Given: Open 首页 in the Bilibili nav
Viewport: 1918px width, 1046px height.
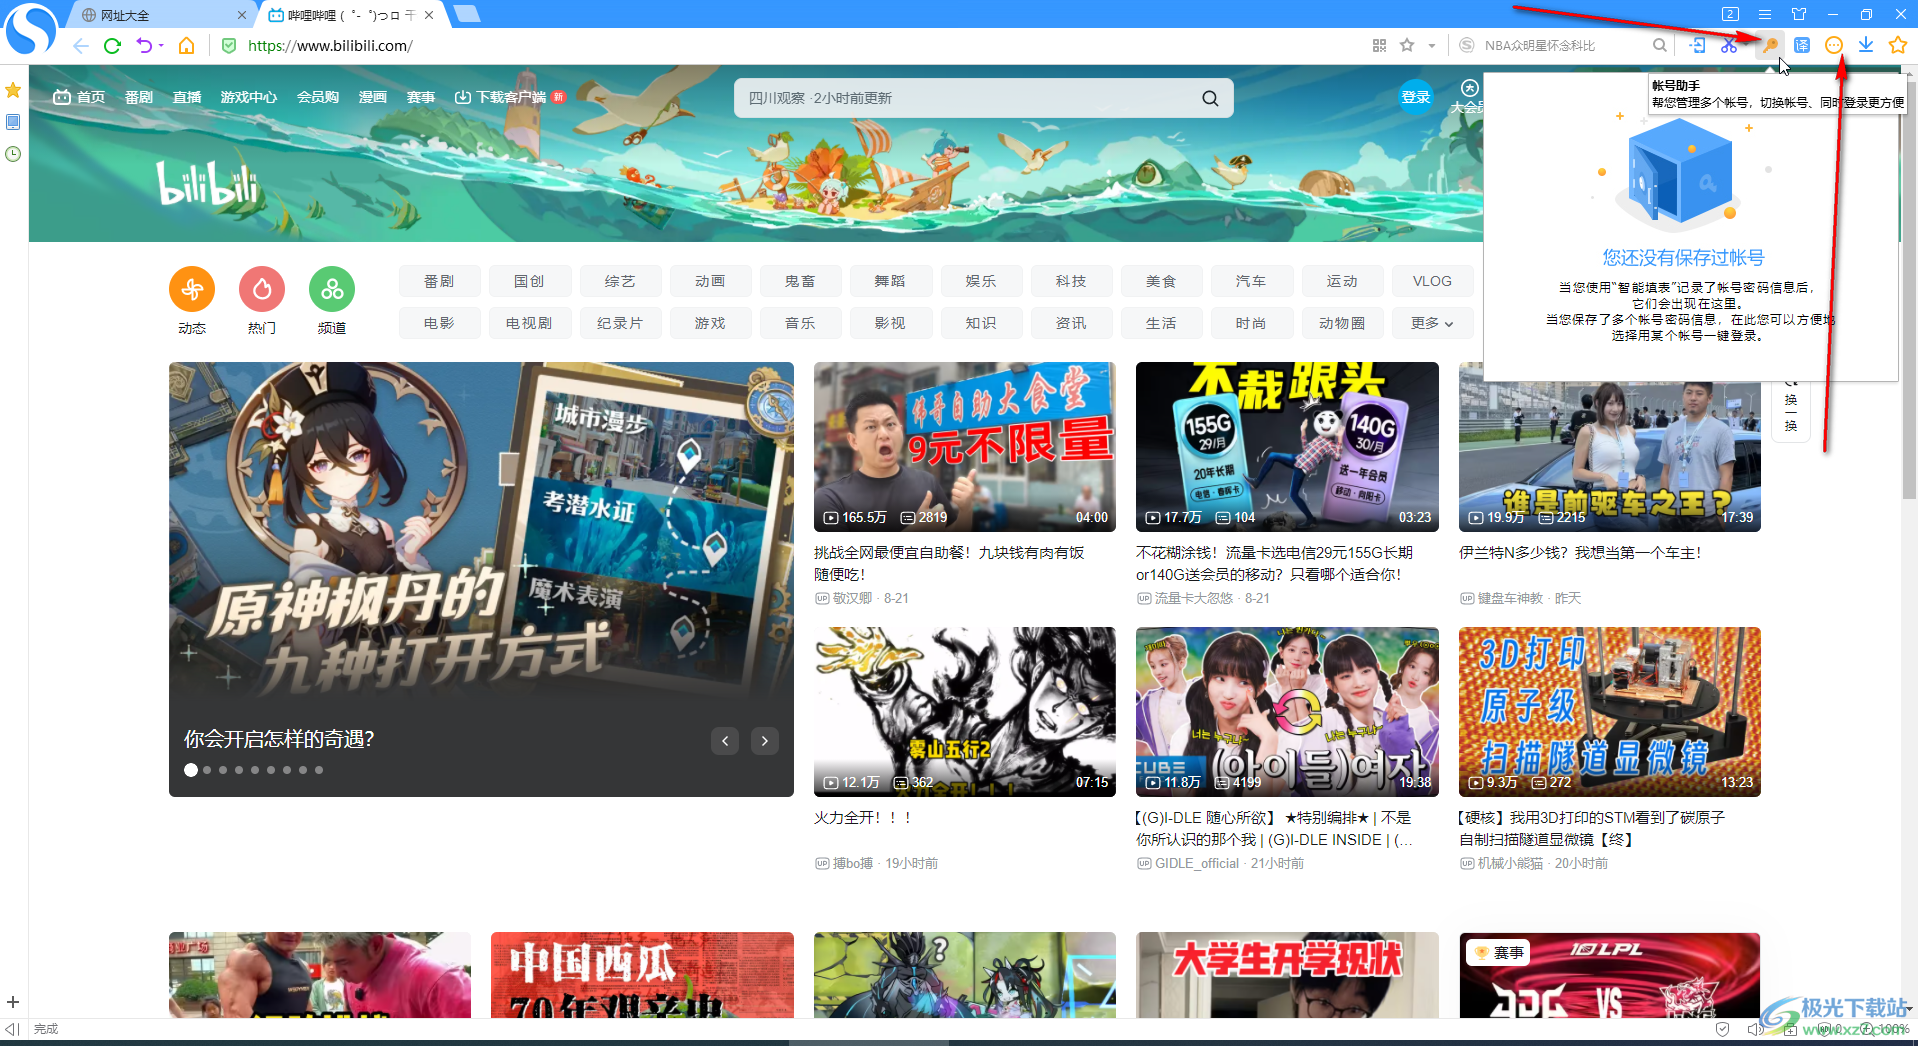Looking at the screenshot, I should point(79,97).
